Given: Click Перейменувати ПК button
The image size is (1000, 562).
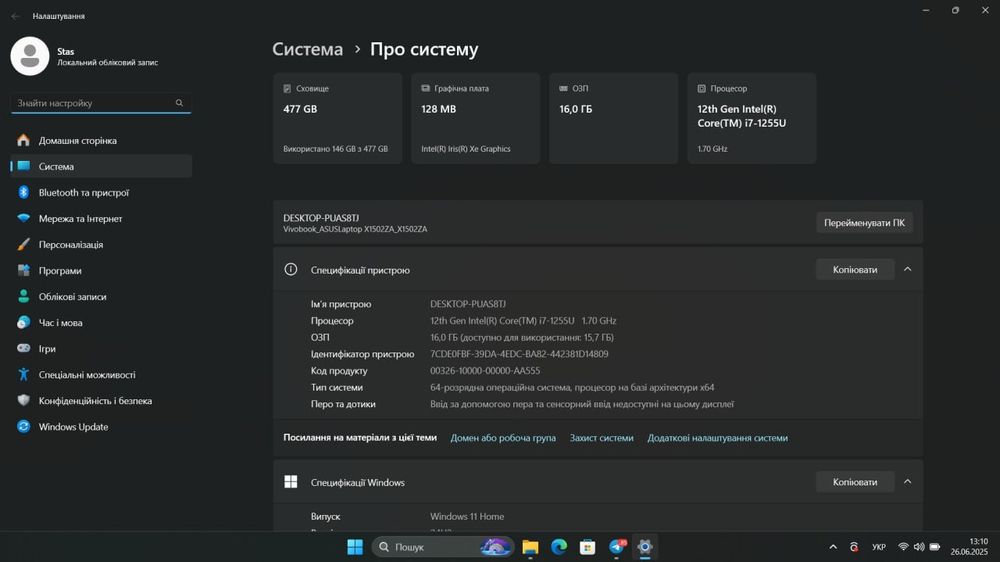Looking at the screenshot, I should [864, 223].
